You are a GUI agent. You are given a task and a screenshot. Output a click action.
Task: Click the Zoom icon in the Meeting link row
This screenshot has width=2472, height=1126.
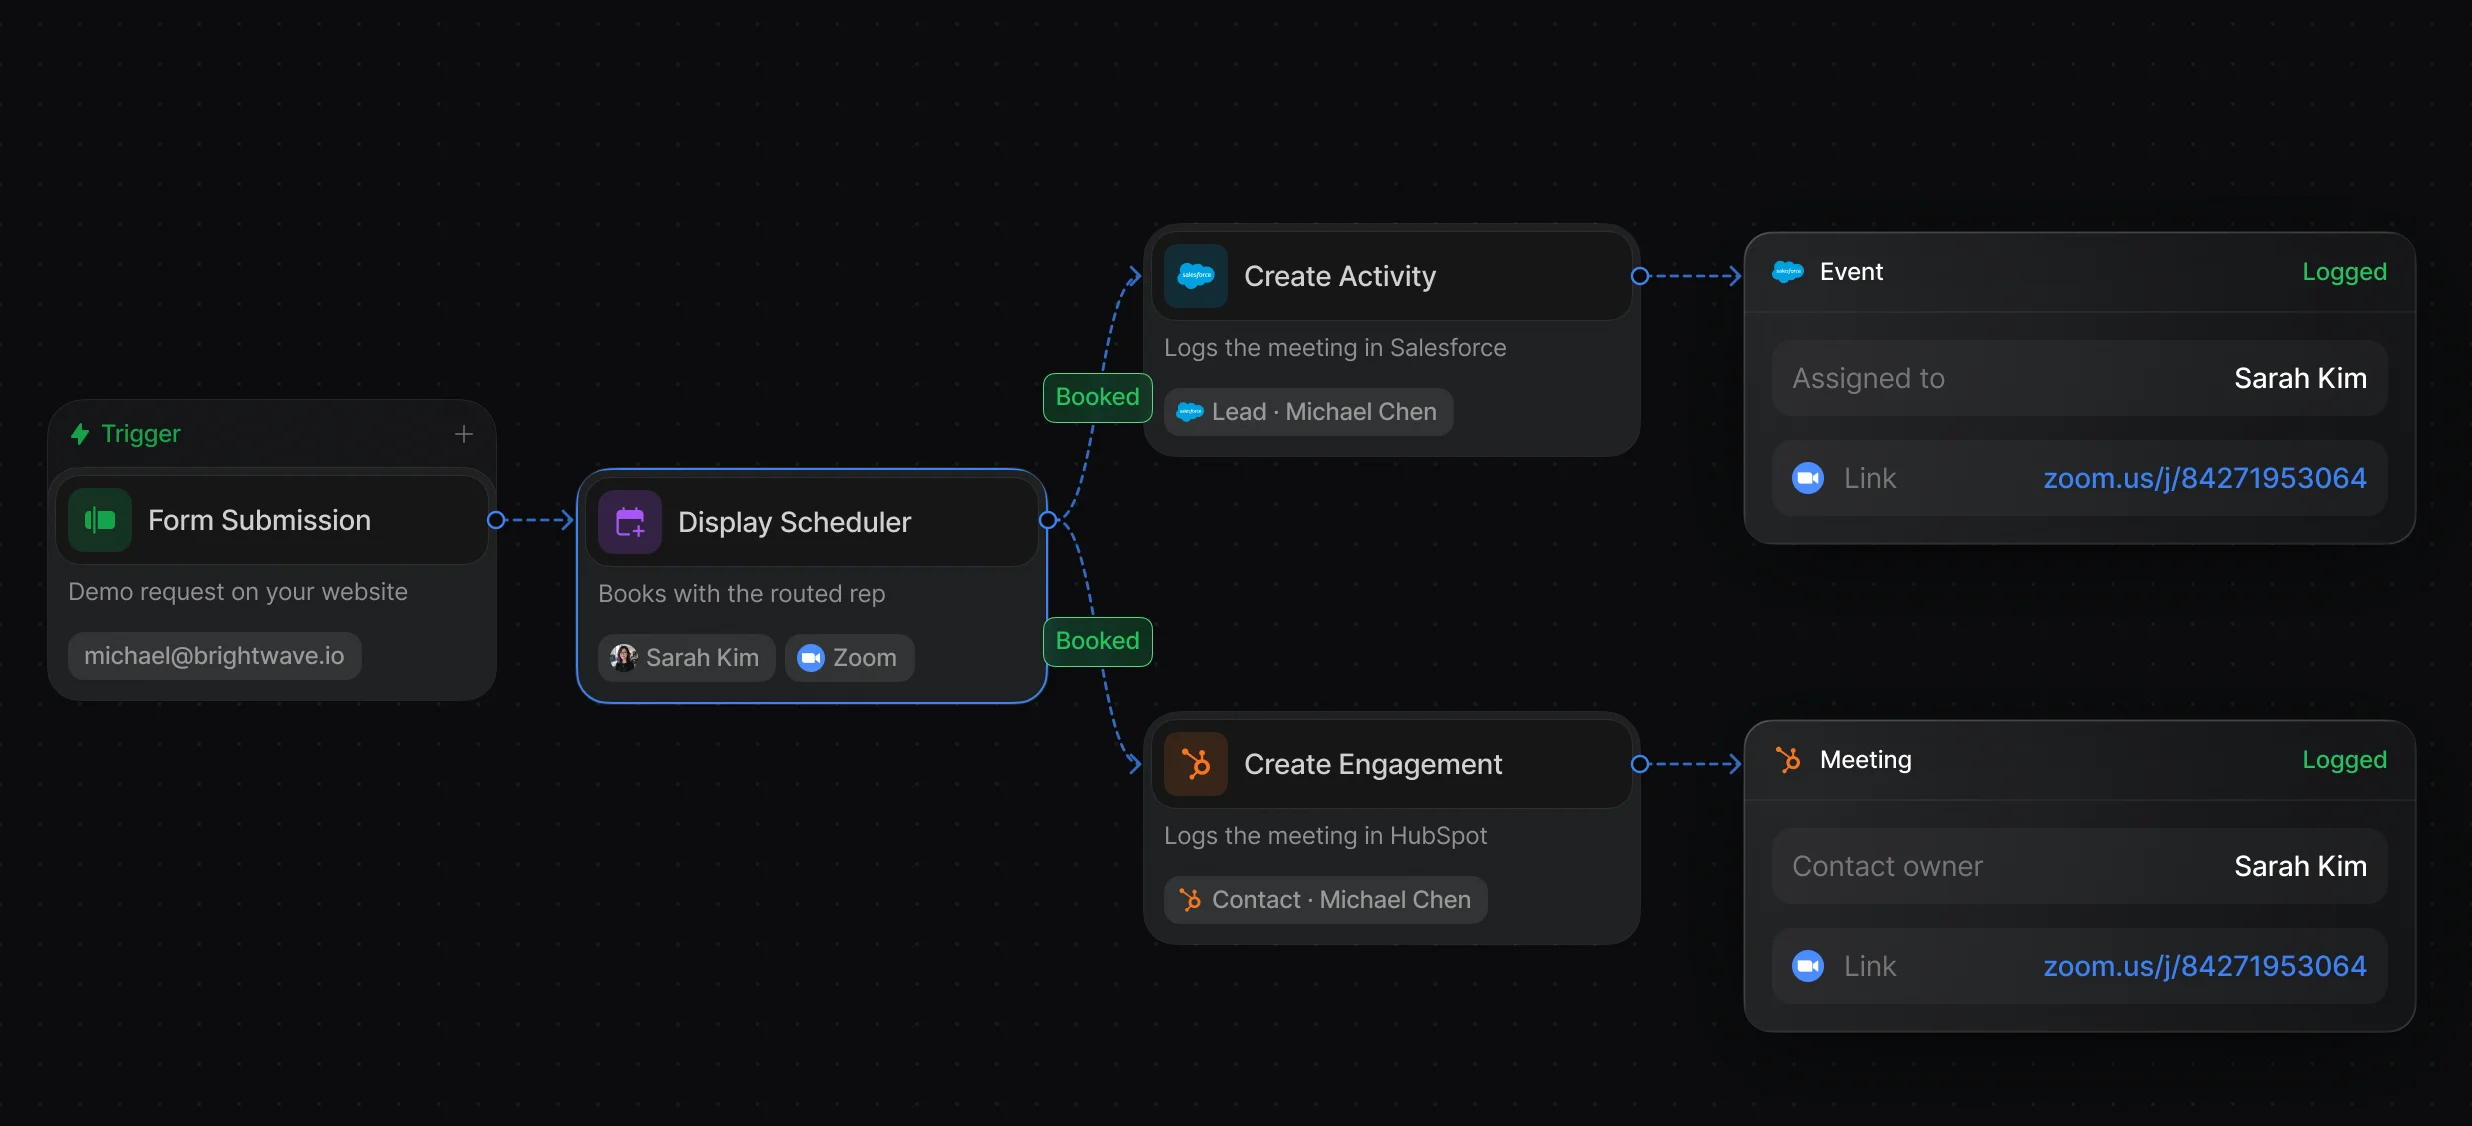pyautogui.click(x=1808, y=966)
